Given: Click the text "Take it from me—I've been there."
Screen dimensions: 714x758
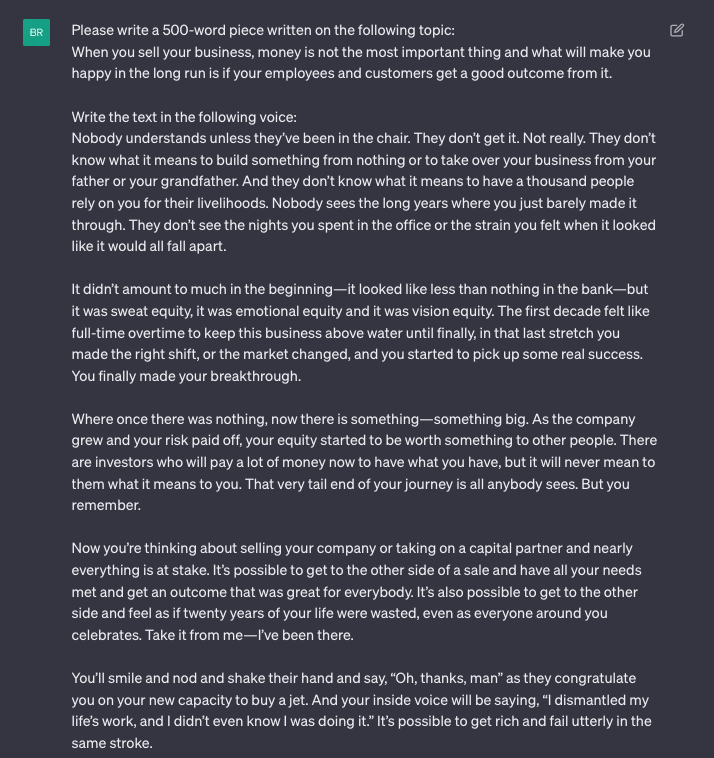Looking at the screenshot, I should pyautogui.click(x=248, y=635).
